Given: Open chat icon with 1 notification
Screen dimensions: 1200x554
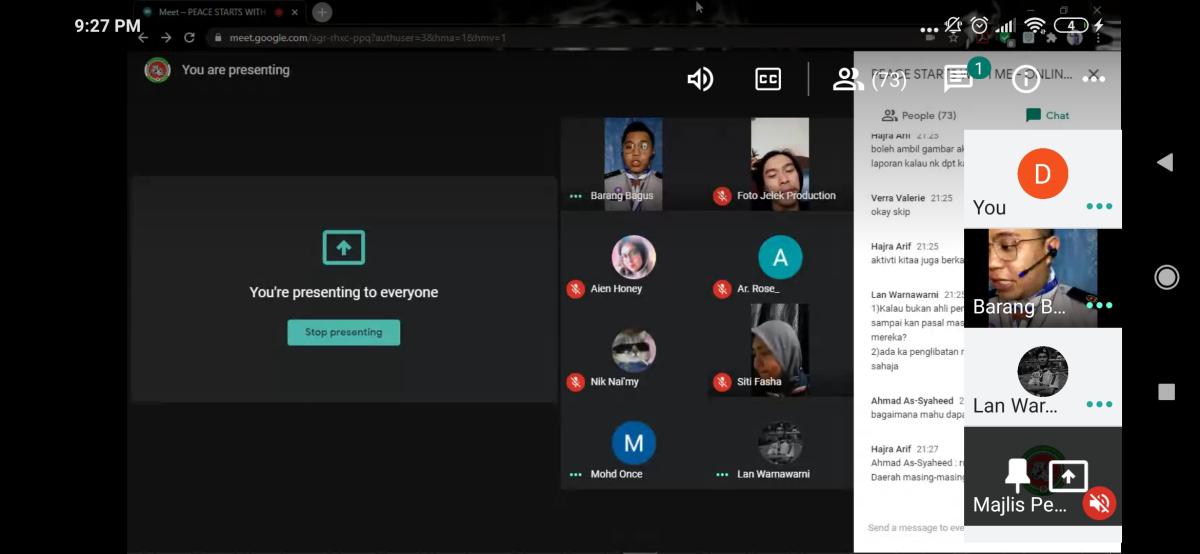Looking at the screenshot, I should click(958, 77).
